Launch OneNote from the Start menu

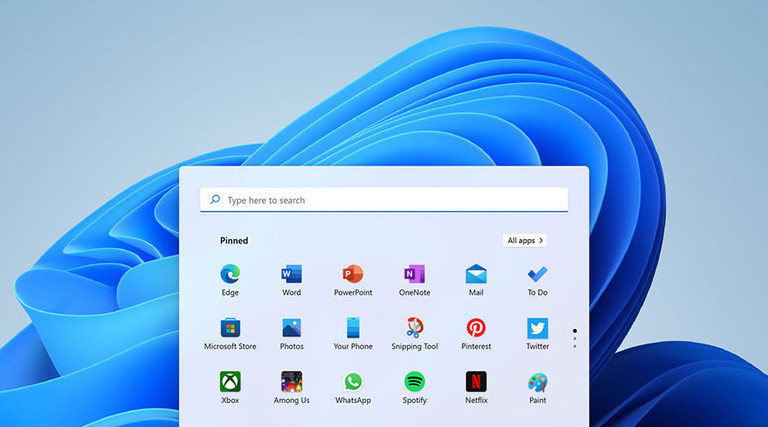(414, 280)
